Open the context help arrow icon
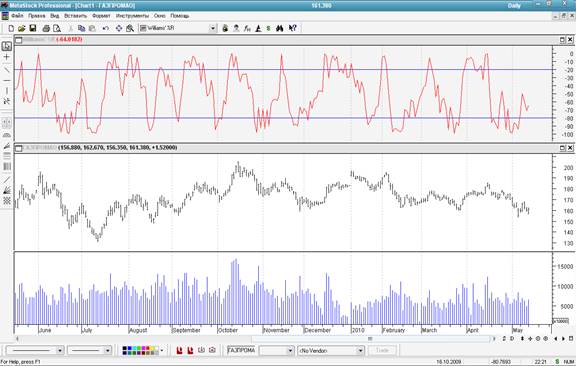The height and width of the screenshot is (366, 576). 292,28
